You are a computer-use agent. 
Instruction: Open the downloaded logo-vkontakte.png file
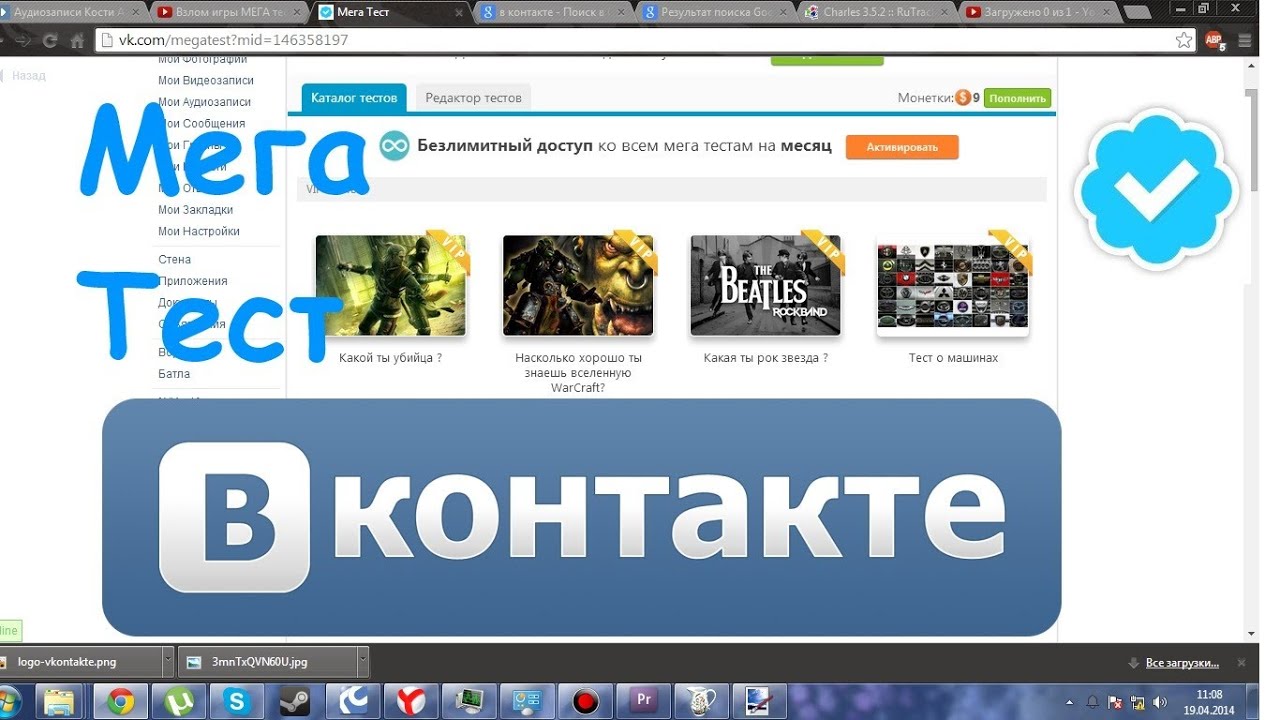point(80,662)
